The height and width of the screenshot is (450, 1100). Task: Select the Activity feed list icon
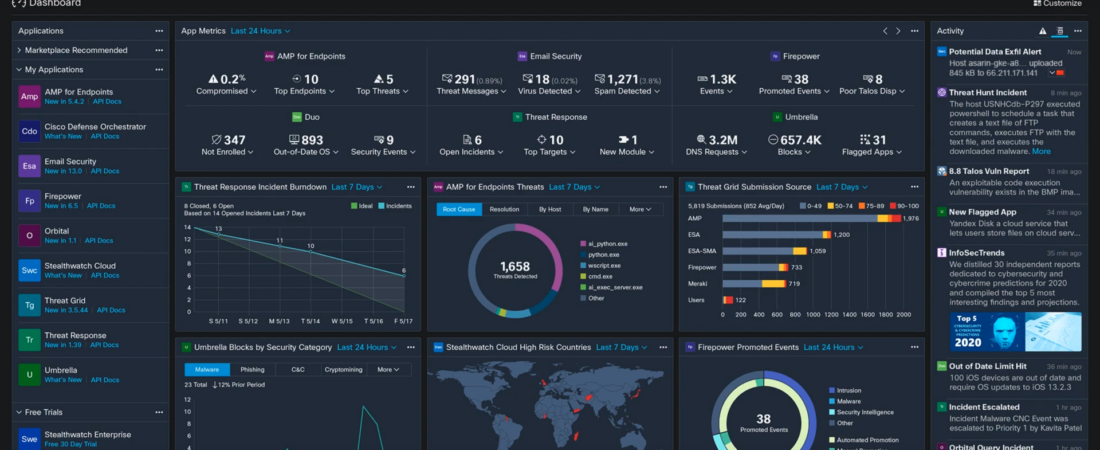pyautogui.click(x=1060, y=31)
